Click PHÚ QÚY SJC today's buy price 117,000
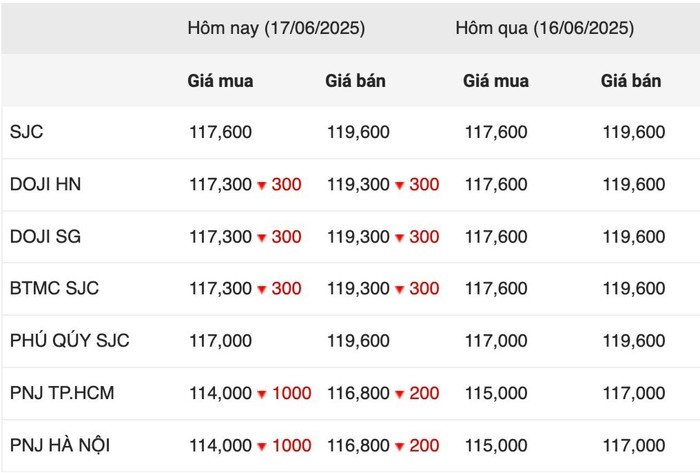 click(221, 341)
